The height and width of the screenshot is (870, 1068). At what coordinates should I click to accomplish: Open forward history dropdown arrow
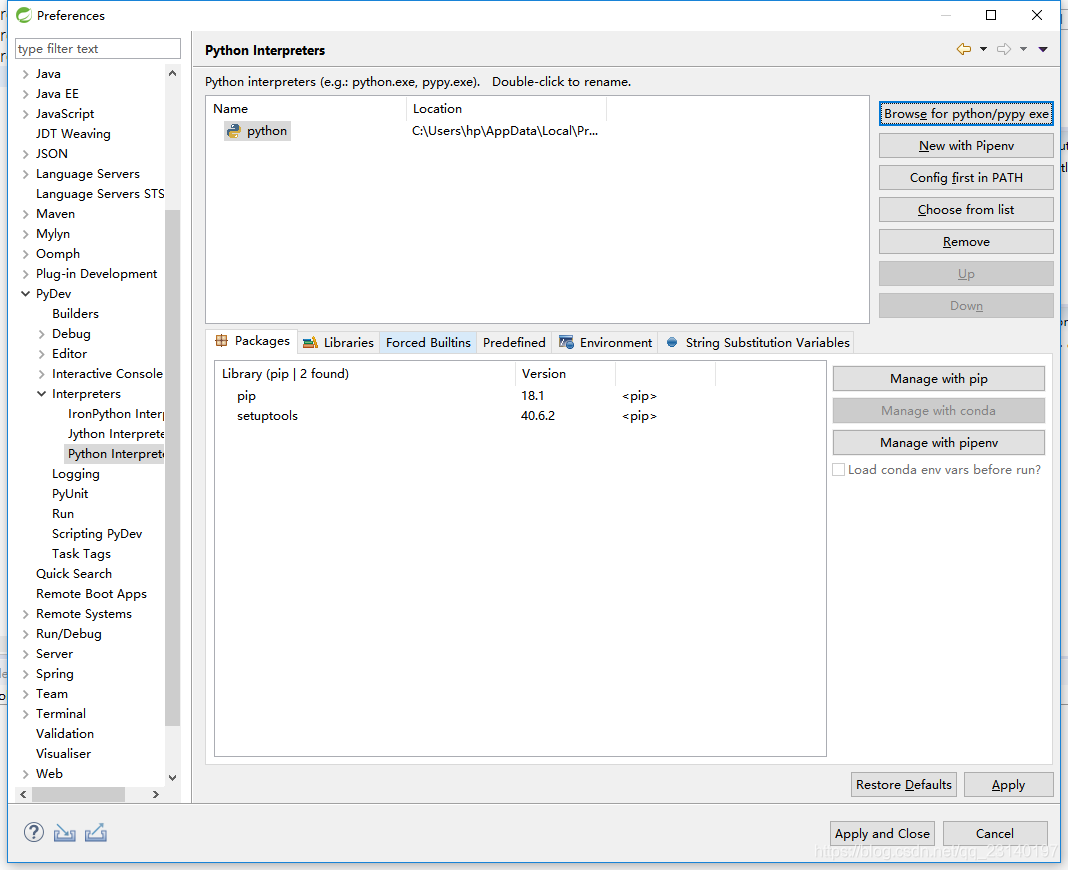click(x=1023, y=49)
